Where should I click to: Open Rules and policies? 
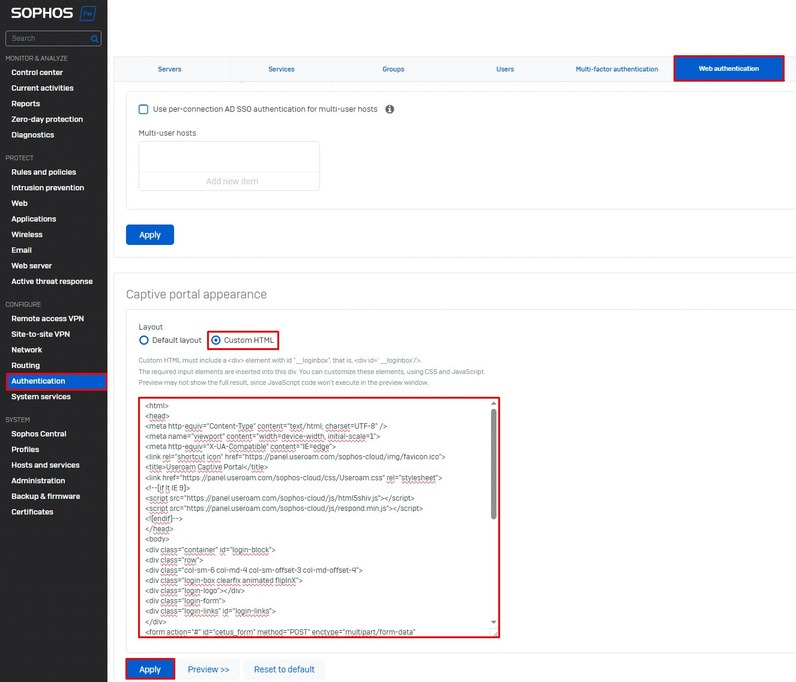click(44, 172)
